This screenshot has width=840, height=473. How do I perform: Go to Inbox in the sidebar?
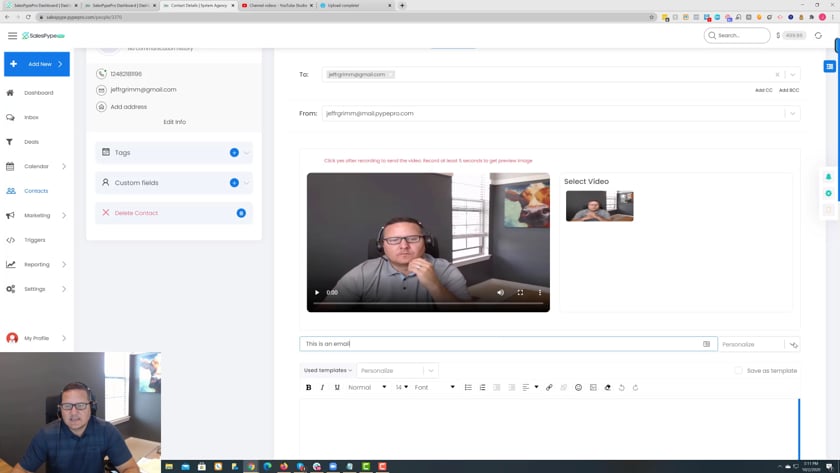coord(31,117)
